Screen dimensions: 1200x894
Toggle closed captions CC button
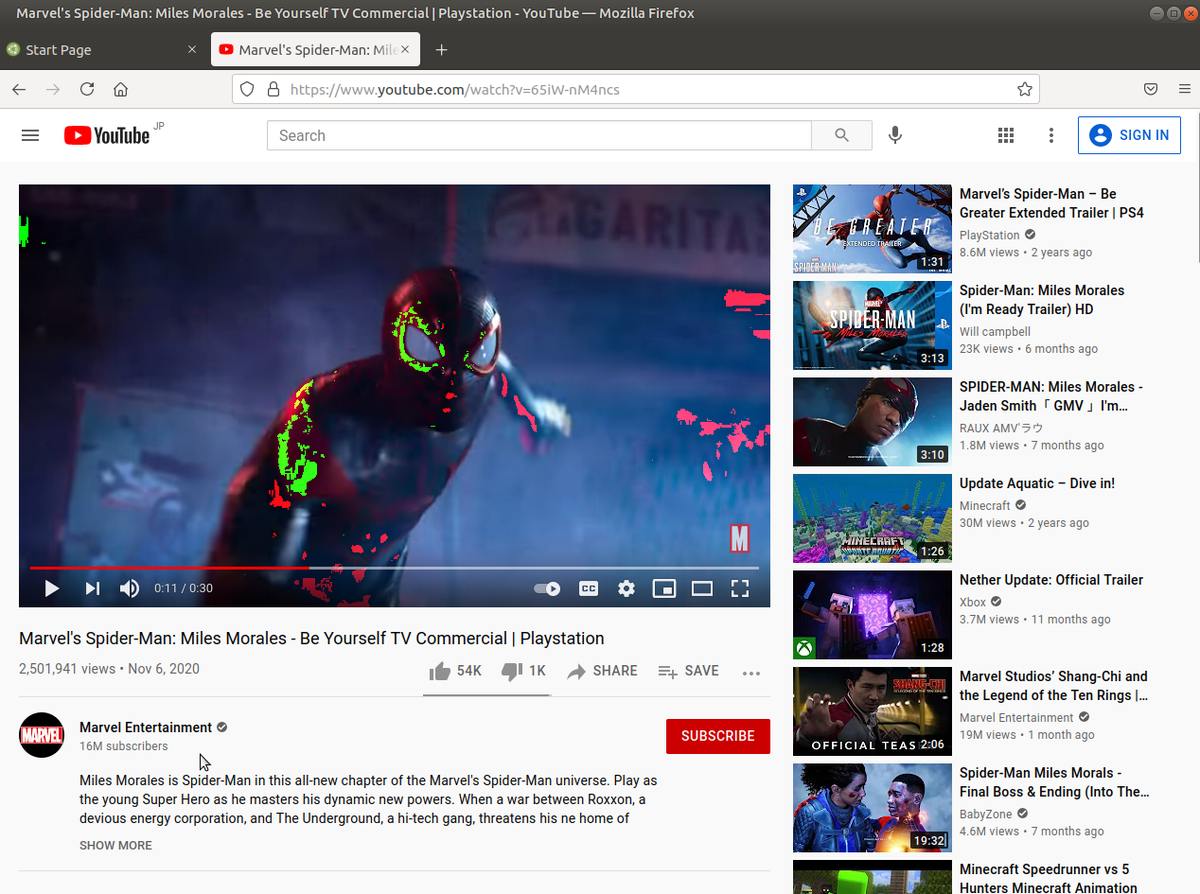pos(589,589)
